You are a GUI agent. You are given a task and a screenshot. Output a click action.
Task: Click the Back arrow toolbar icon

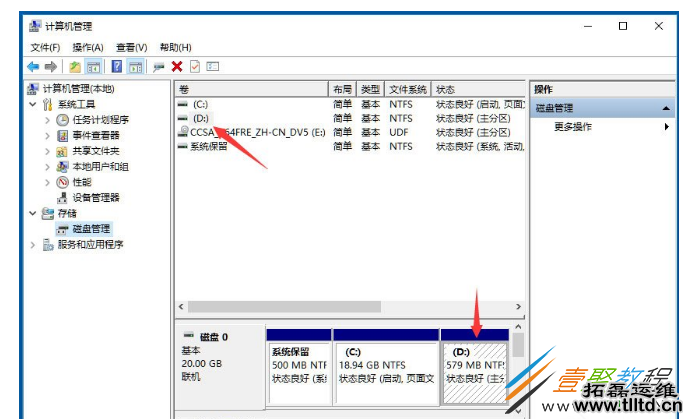click(x=33, y=67)
